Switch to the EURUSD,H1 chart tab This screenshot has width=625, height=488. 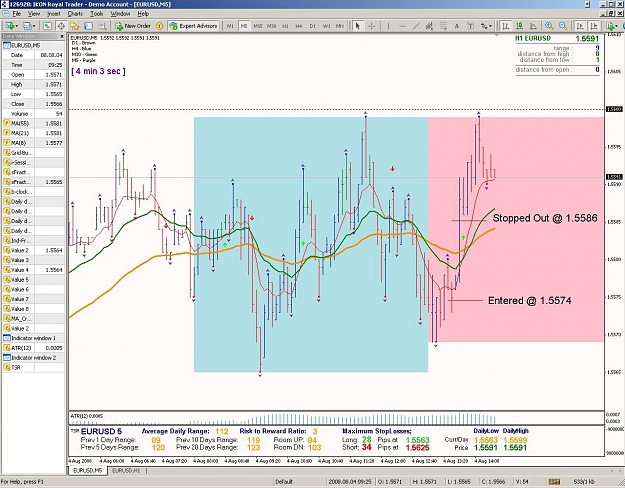point(126,471)
